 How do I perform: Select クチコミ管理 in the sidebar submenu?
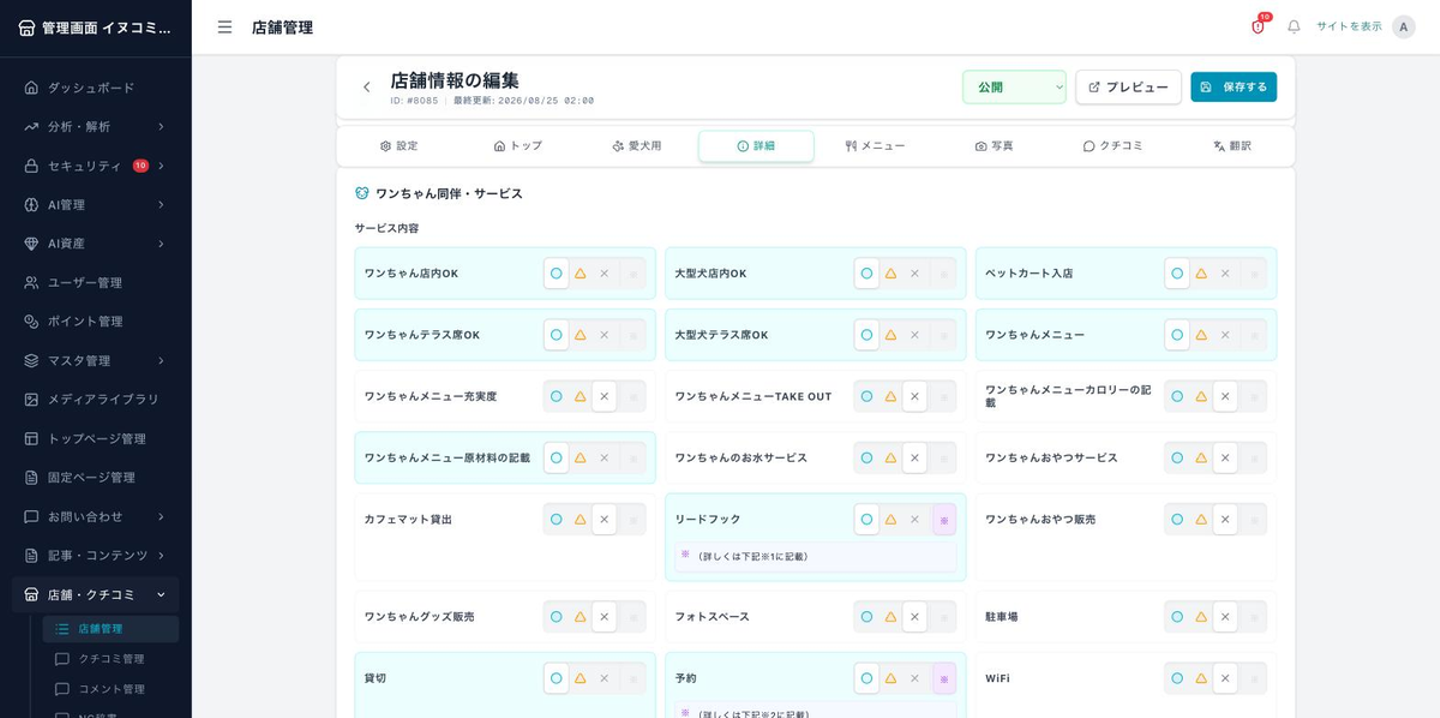pos(111,659)
